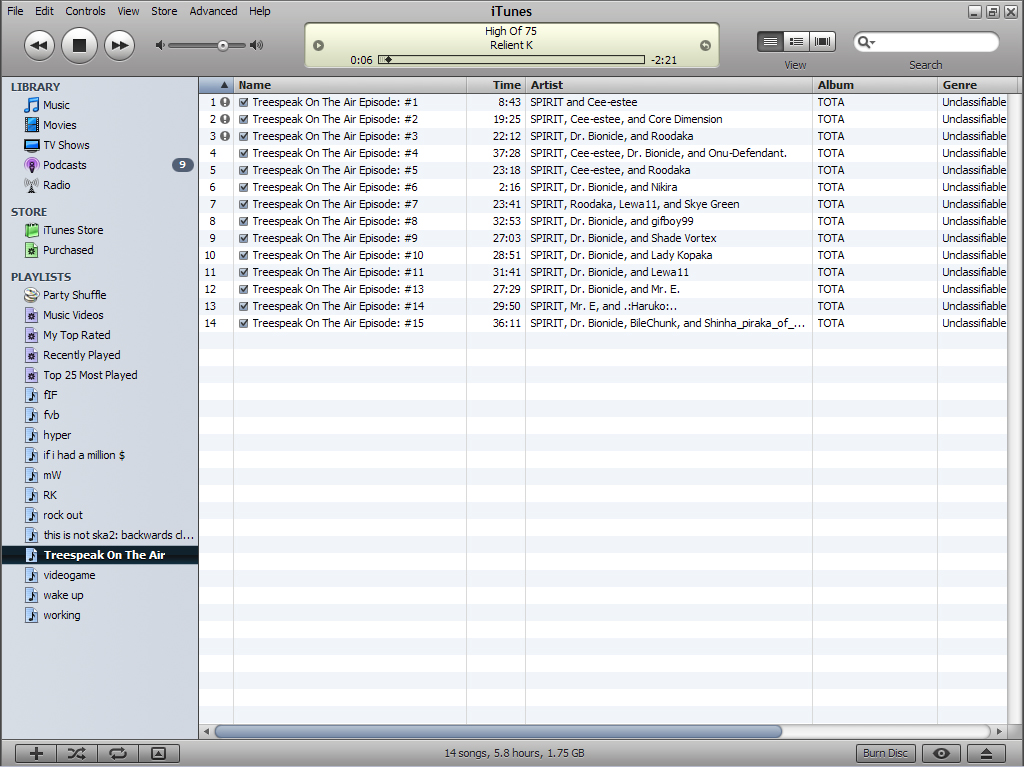Screen dimensions: 1024x768
Task: Show album artwork pane
Action: (x=159, y=753)
